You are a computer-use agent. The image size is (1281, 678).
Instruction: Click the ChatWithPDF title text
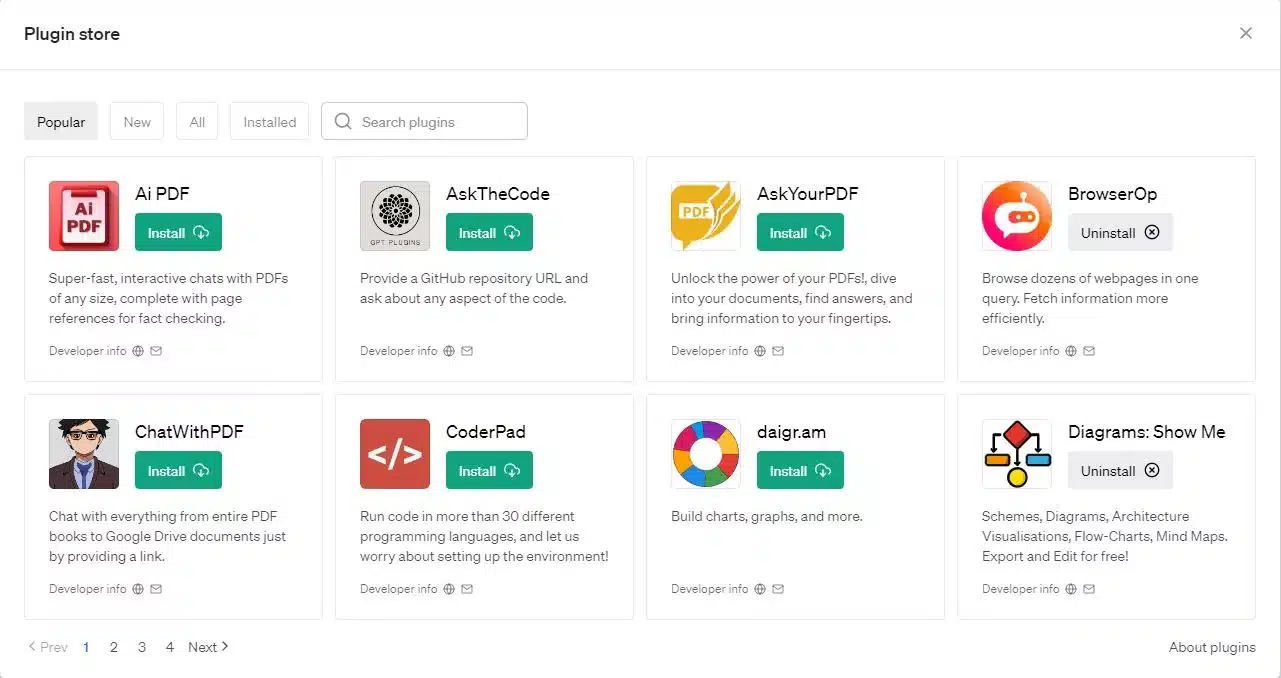(x=189, y=432)
